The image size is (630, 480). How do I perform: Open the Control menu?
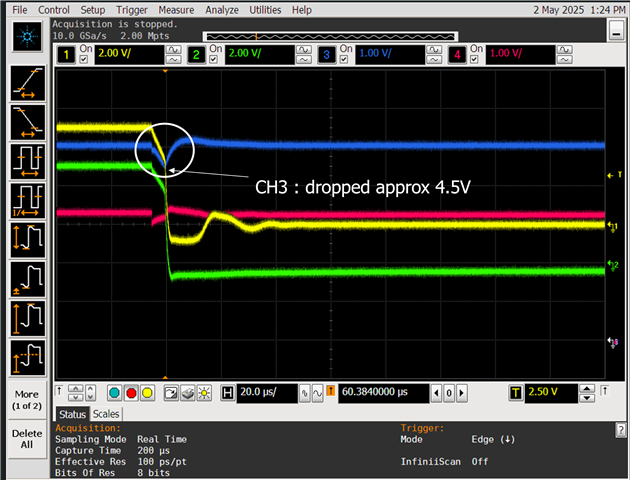click(x=54, y=10)
